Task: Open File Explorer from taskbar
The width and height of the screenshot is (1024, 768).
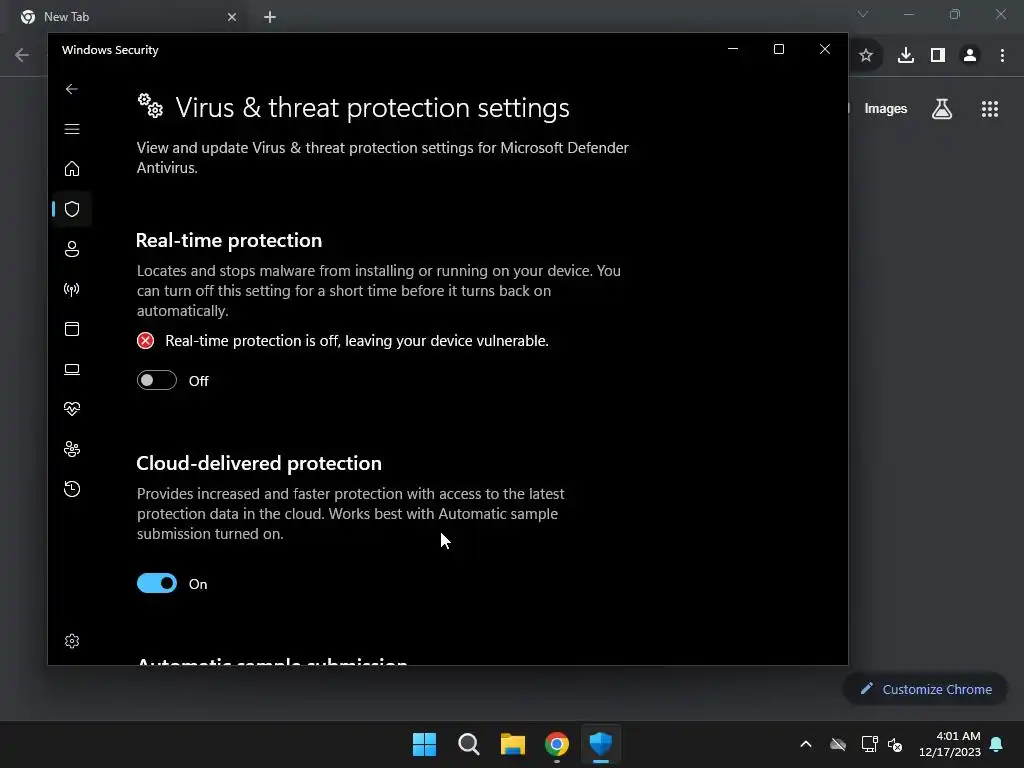Action: pyautogui.click(x=513, y=744)
